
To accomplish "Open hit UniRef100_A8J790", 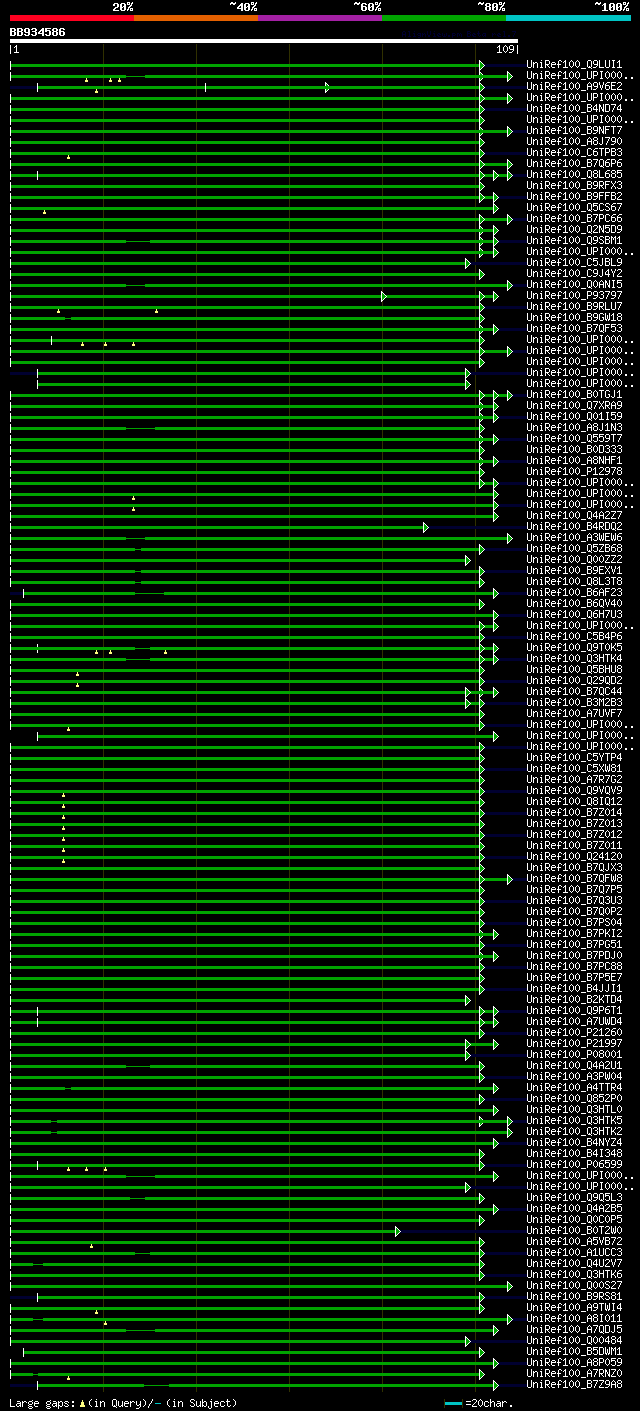I will coord(574,142).
